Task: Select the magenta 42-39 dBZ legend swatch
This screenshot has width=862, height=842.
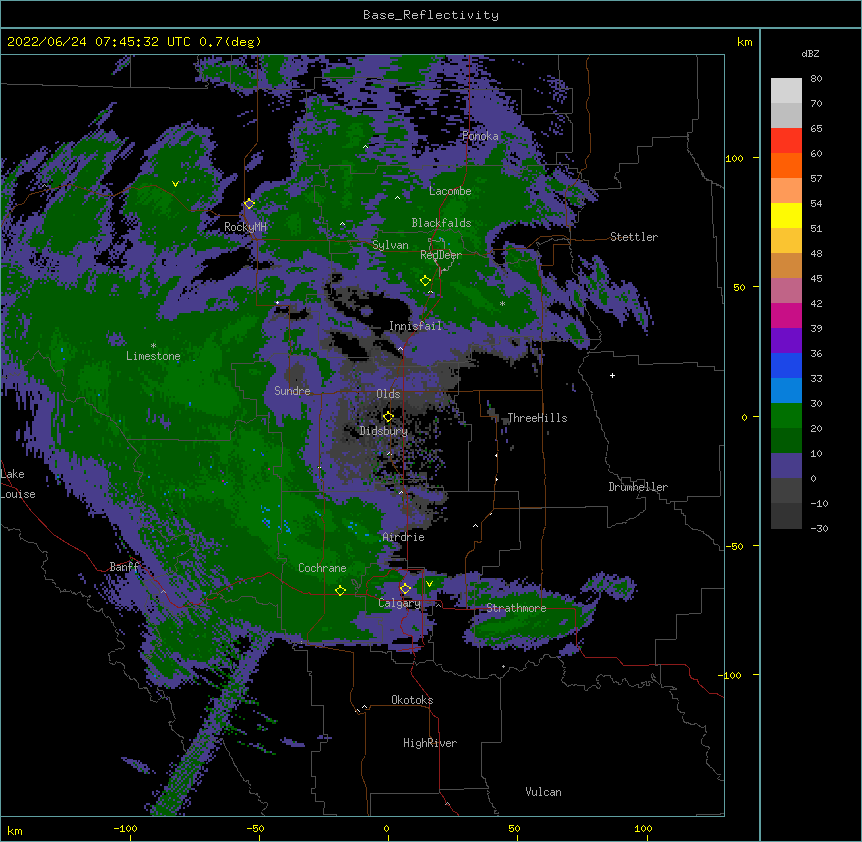Action: pos(786,315)
